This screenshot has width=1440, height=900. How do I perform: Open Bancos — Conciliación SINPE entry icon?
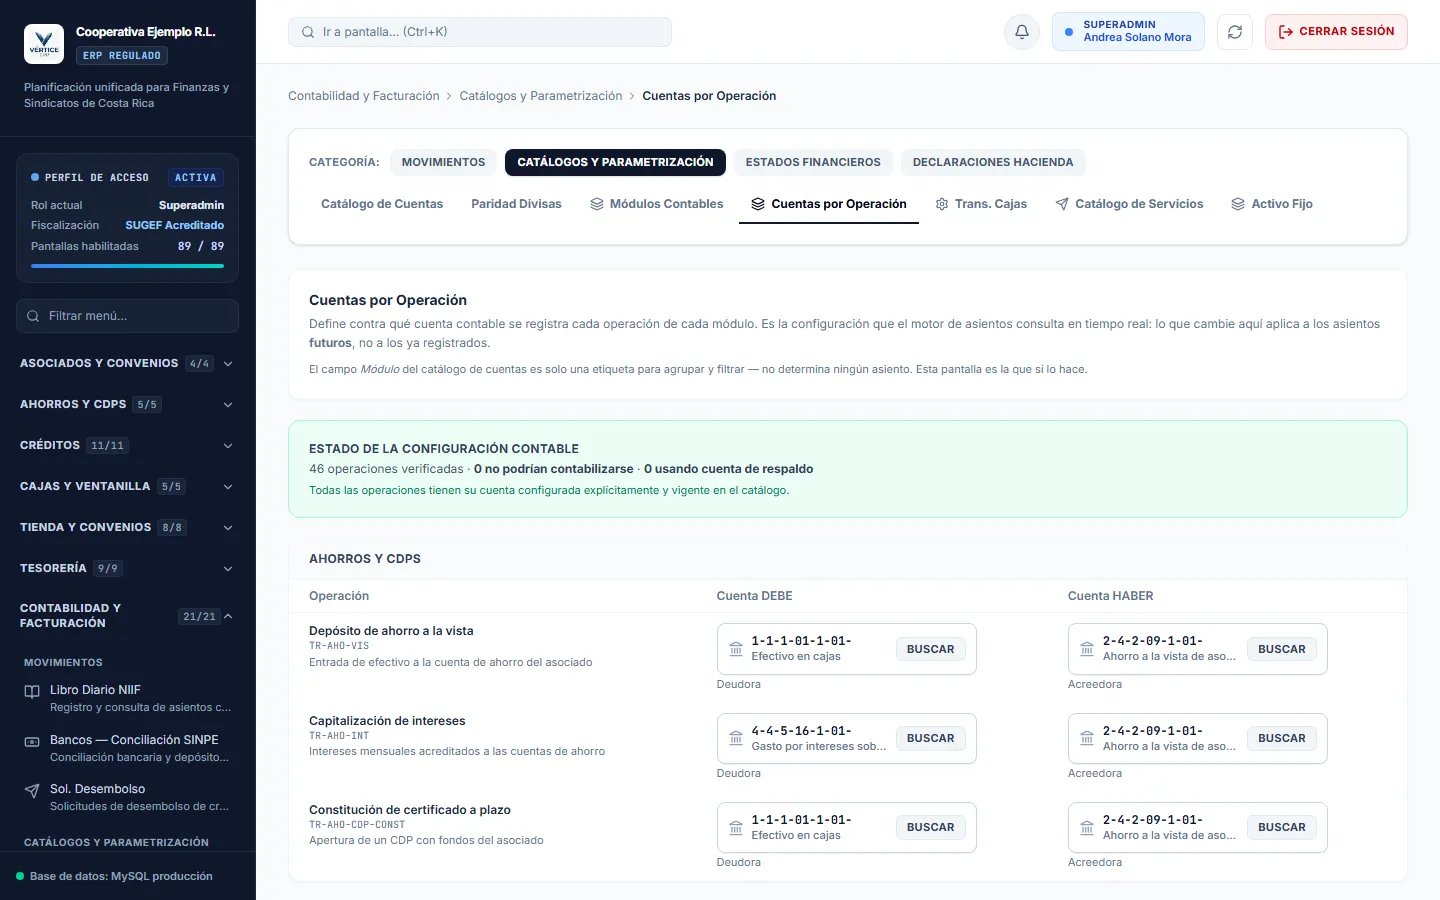tap(32, 741)
